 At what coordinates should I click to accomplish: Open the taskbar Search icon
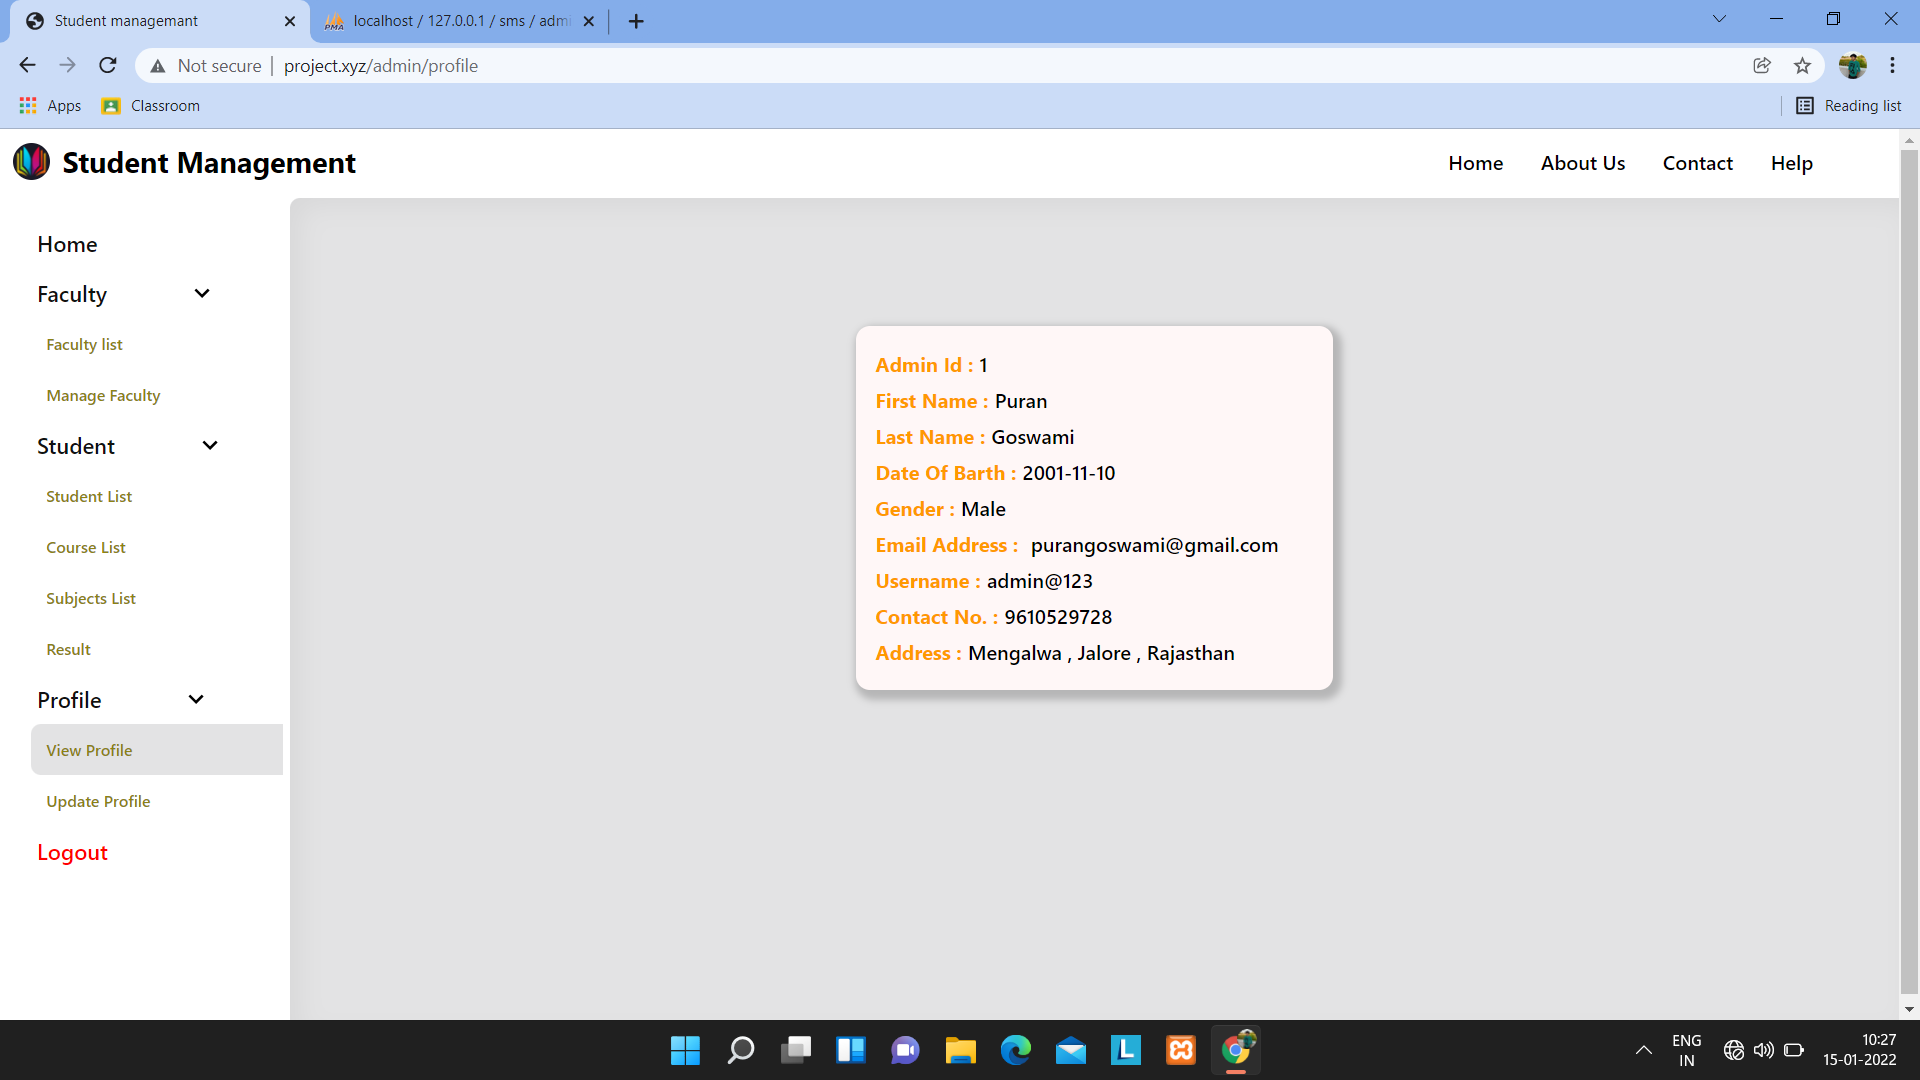(x=740, y=1050)
